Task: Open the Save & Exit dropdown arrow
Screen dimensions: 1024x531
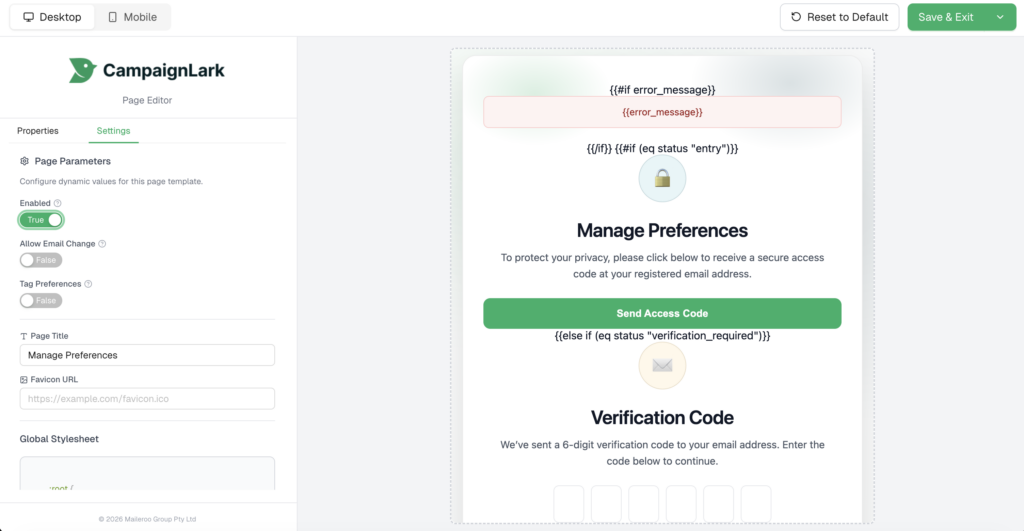Action: [1000, 17]
